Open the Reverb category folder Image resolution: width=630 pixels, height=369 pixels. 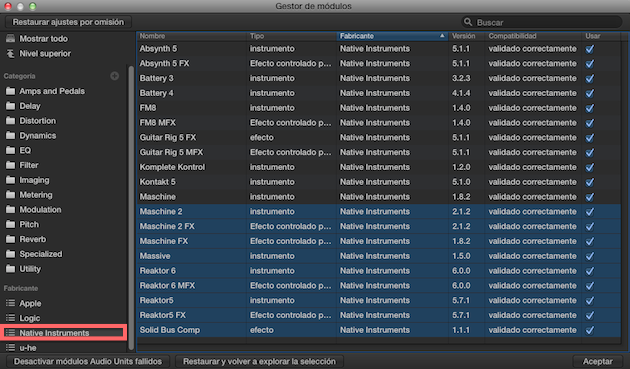pos(10,239)
